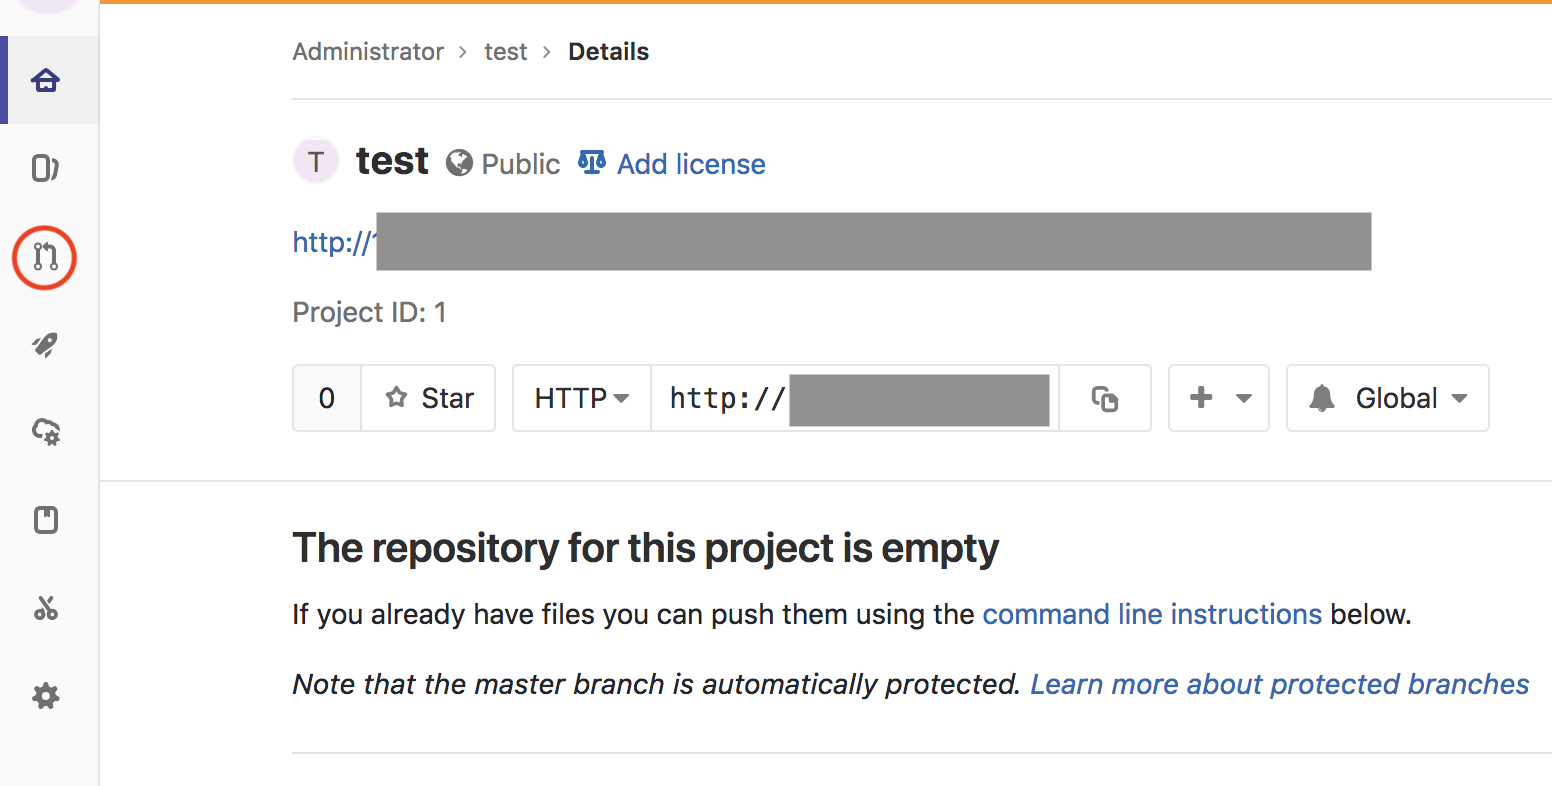
Task: Click the star count showing 0
Action: (x=327, y=398)
